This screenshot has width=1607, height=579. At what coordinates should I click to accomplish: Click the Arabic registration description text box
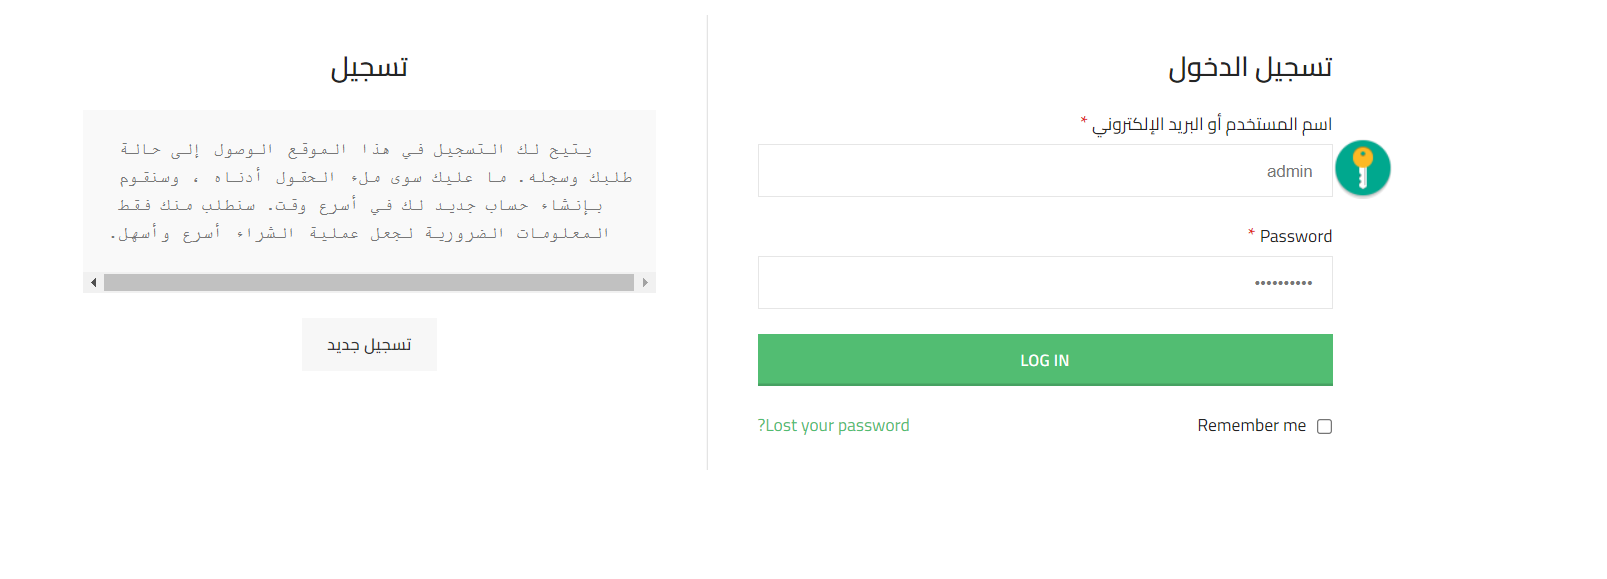coord(368,191)
